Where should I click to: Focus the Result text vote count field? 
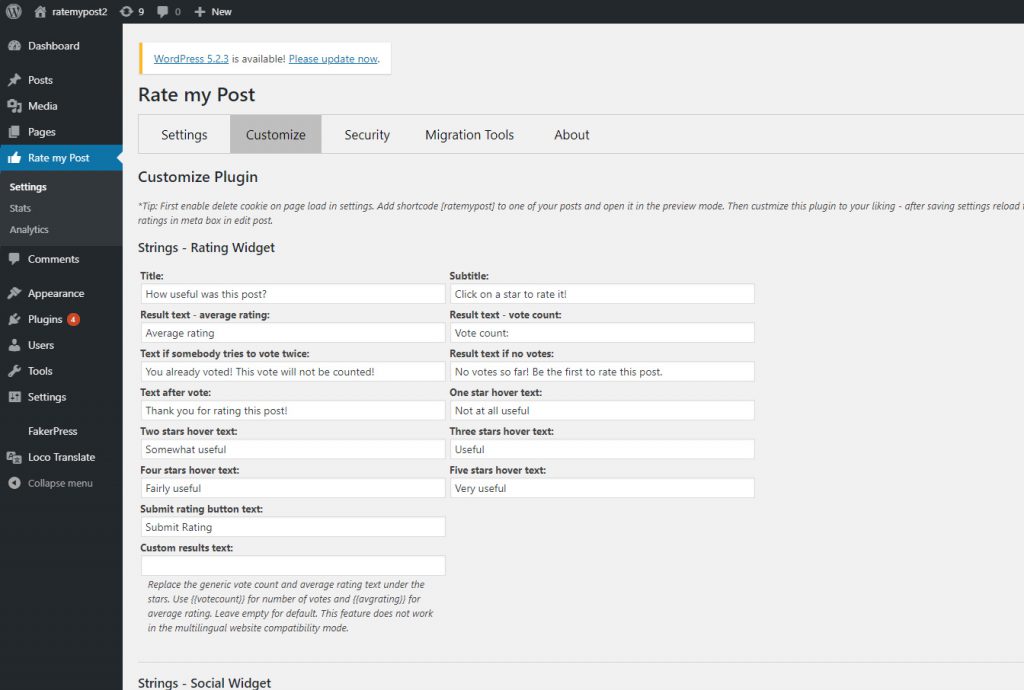pos(602,333)
